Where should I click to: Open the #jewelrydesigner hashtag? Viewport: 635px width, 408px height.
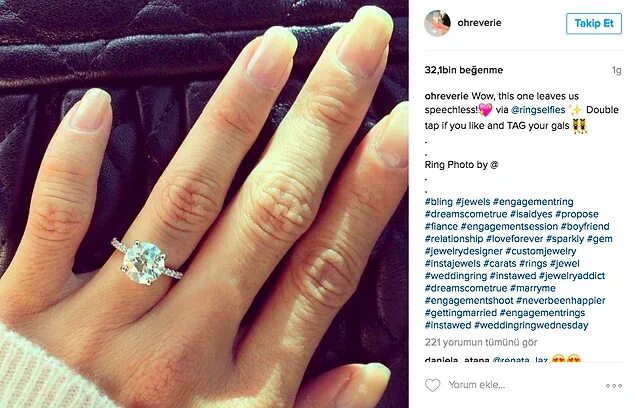click(463, 251)
